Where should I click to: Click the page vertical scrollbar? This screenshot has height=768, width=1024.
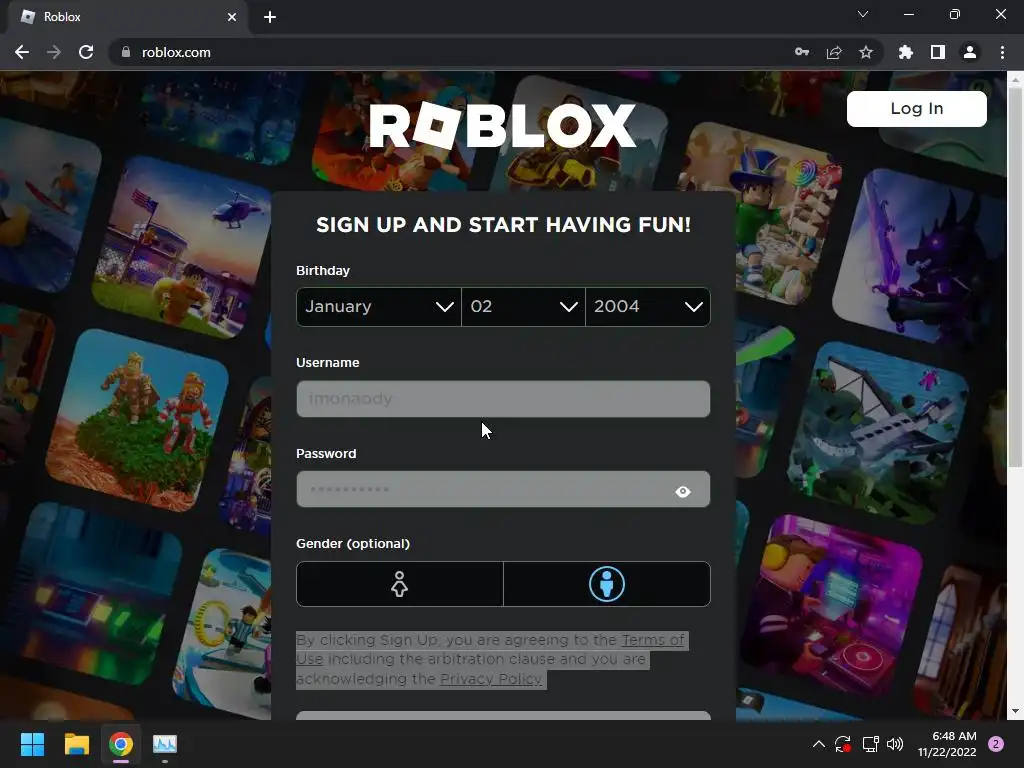(1015, 278)
